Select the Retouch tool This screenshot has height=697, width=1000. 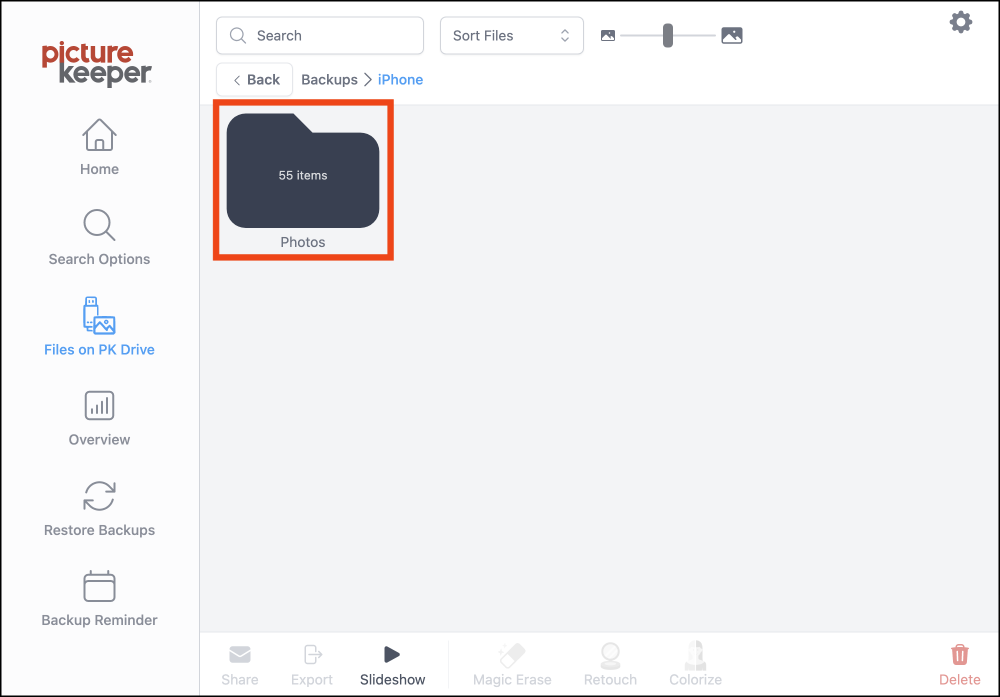(x=610, y=666)
